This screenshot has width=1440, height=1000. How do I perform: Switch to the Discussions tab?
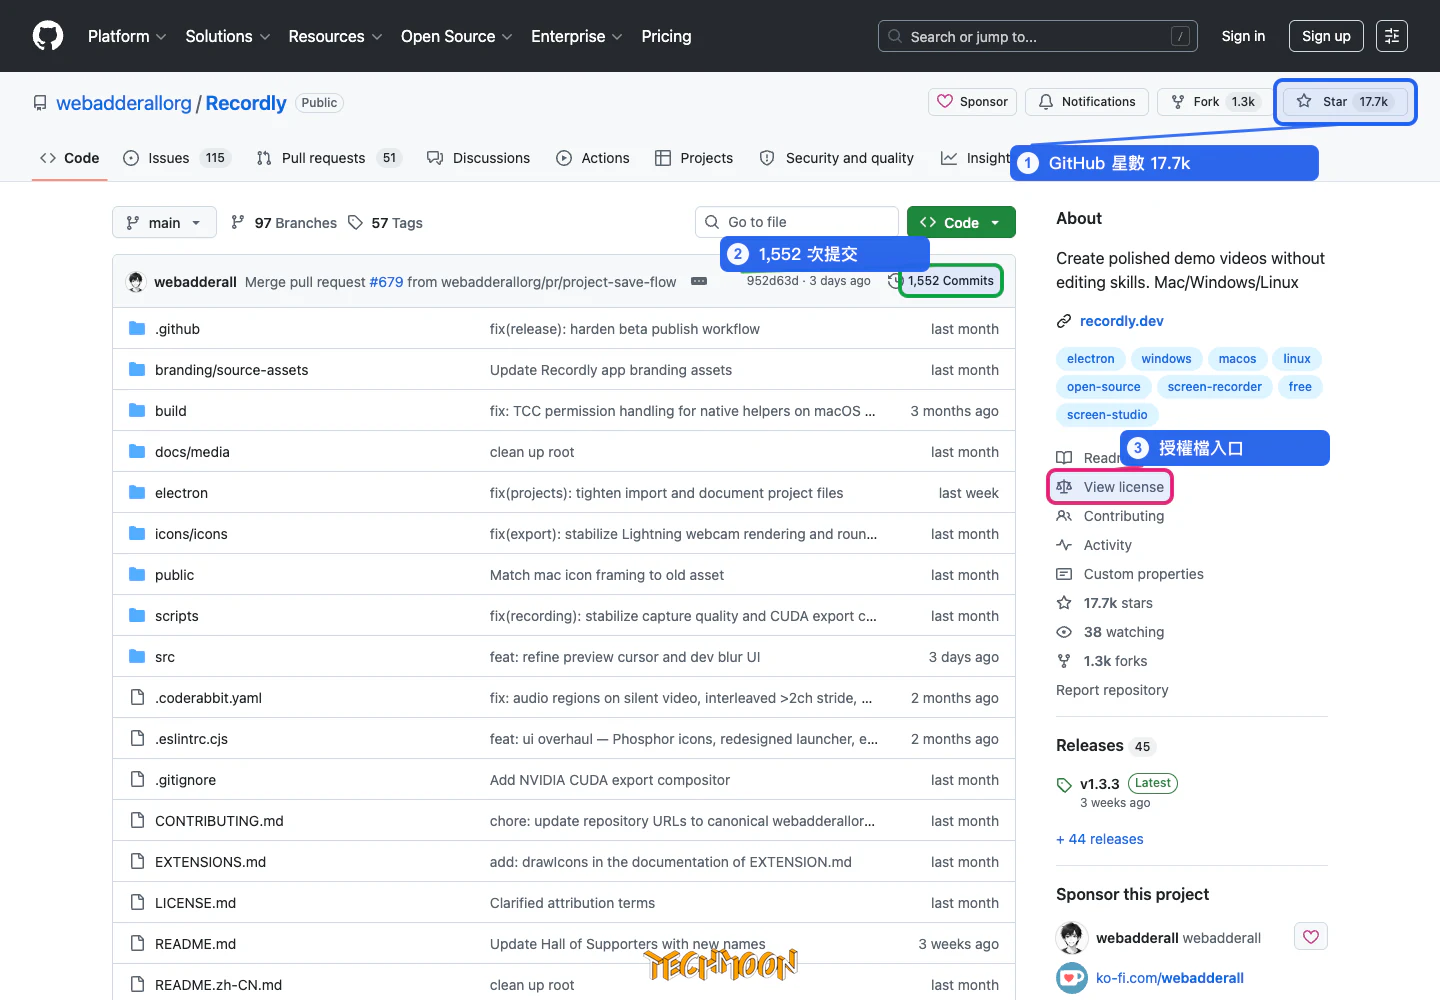[x=478, y=158]
